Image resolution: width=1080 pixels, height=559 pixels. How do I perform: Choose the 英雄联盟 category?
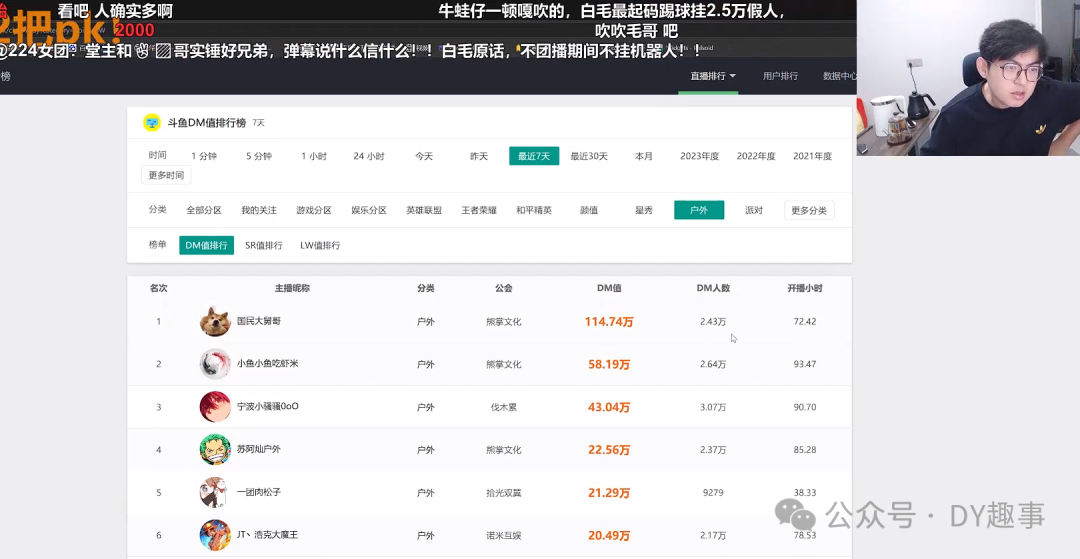click(424, 210)
